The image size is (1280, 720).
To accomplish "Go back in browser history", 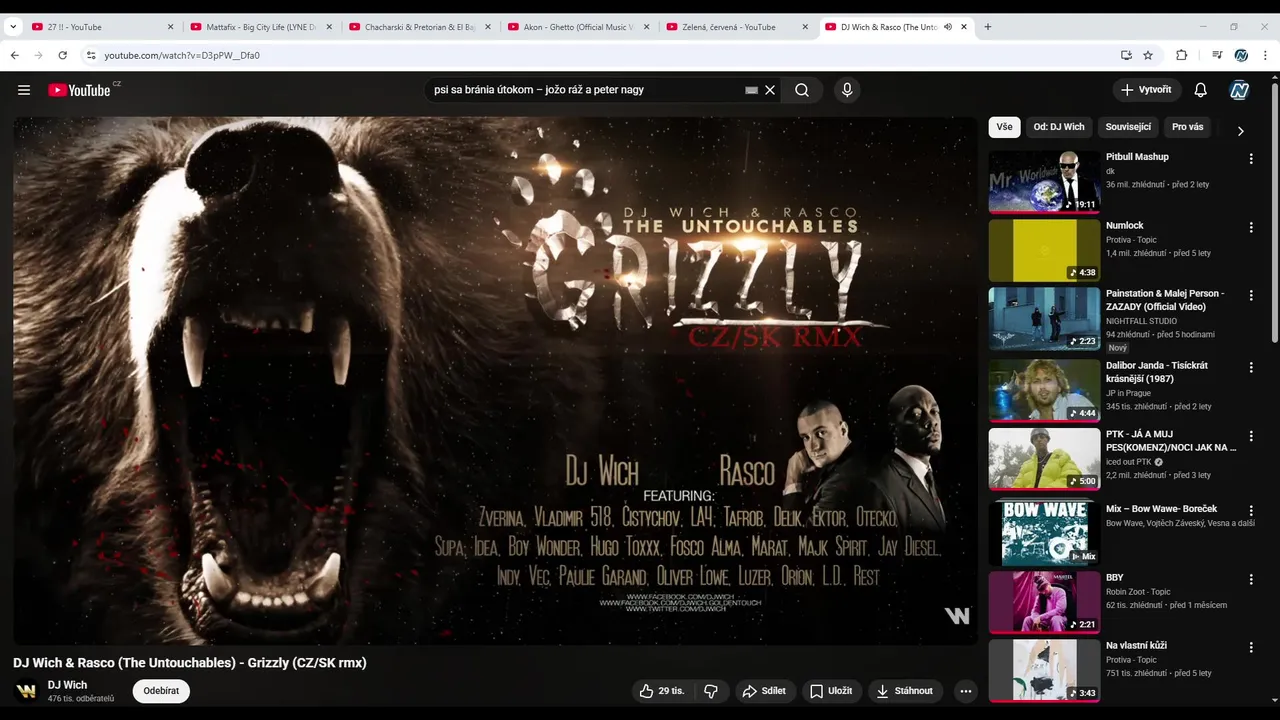I will pos(15,55).
